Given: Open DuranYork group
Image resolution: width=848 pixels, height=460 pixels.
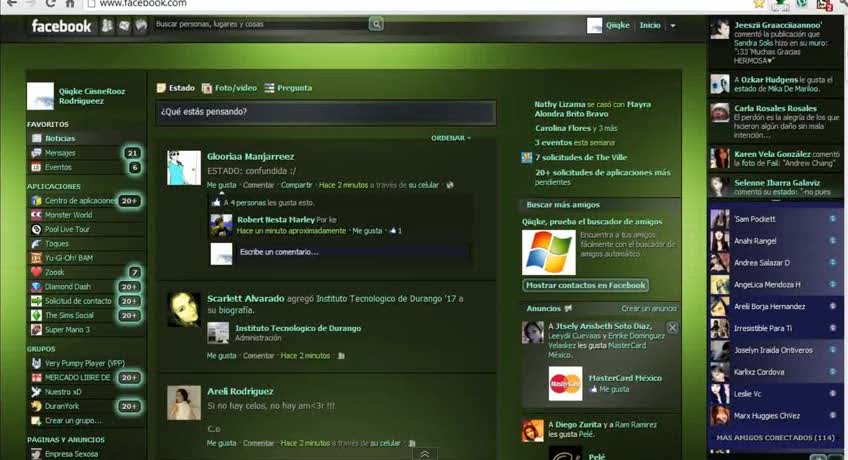Looking at the screenshot, I should tap(62, 406).
